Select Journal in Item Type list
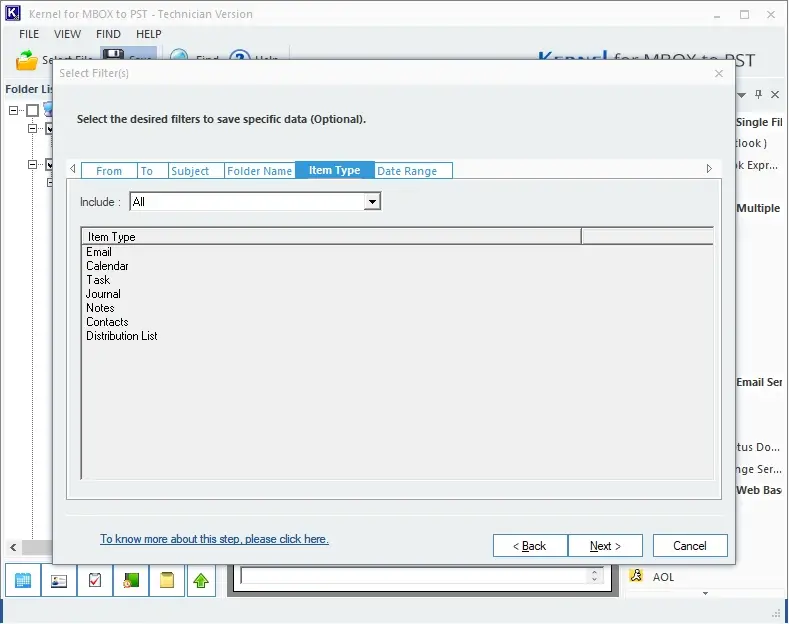This screenshot has height=624, width=789. pos(103,294)
